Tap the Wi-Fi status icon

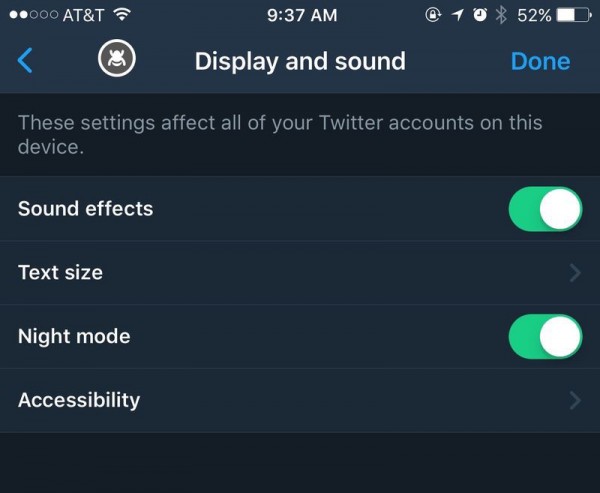pyautogui.click(x=122, y=15)
